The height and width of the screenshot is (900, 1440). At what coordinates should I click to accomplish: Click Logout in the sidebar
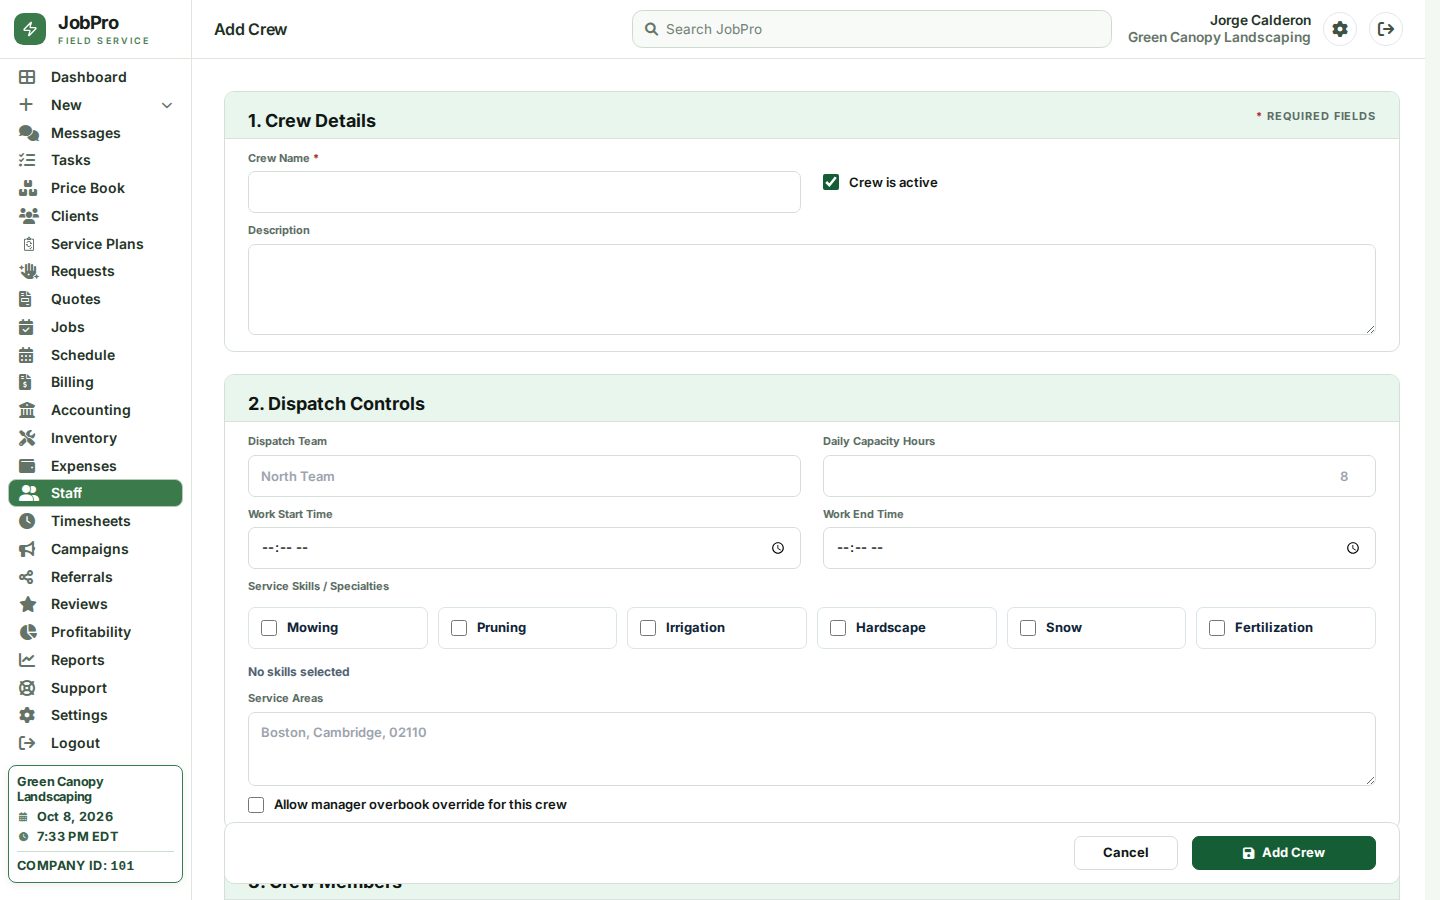coord(95,743)
